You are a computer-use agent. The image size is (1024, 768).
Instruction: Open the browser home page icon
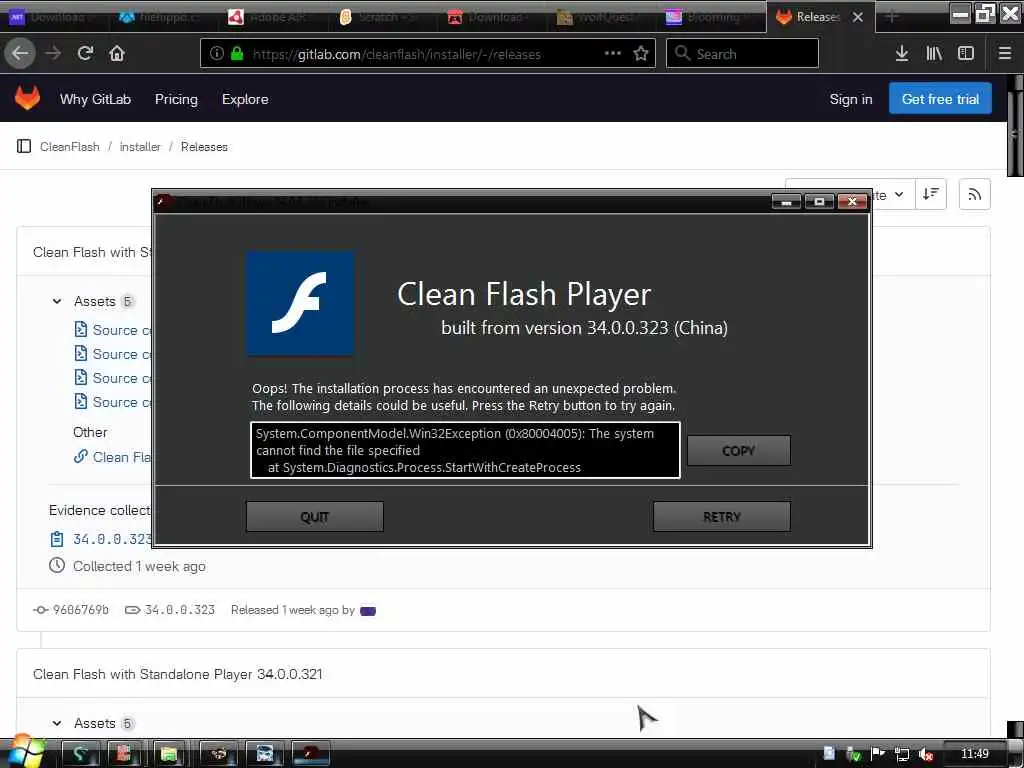point(117,54)
